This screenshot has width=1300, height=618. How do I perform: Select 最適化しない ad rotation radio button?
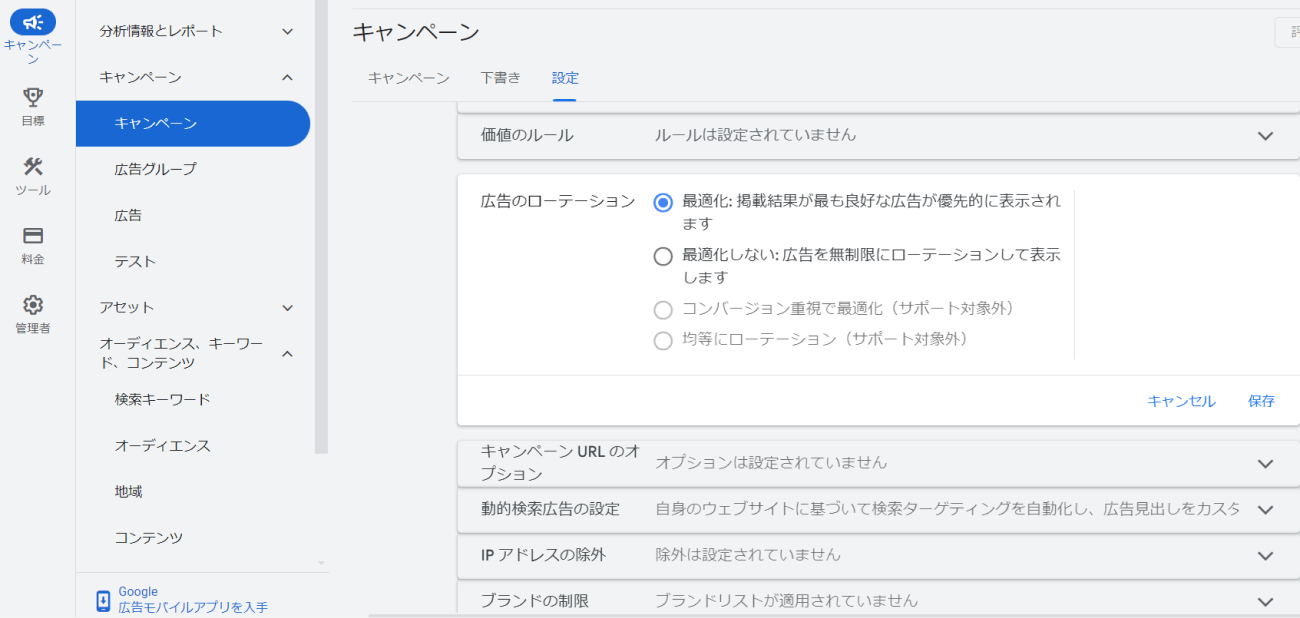click(663, 257)
